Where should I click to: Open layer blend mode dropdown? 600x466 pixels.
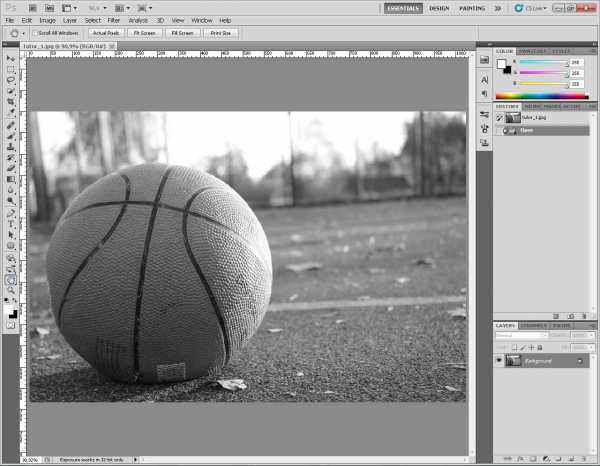coord(522,335)
